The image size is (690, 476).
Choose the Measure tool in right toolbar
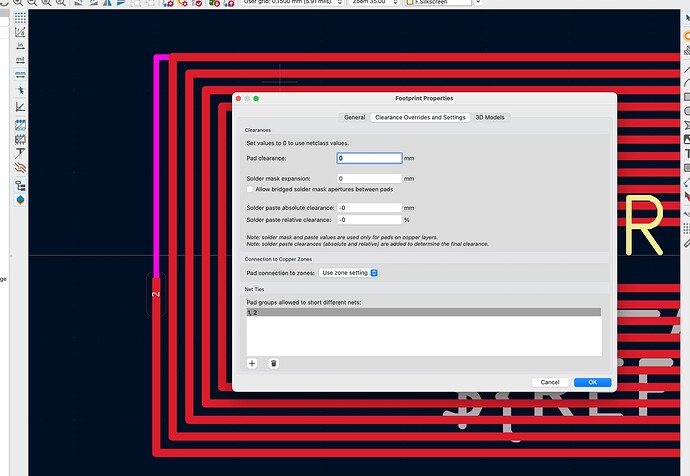click(686, 242)
